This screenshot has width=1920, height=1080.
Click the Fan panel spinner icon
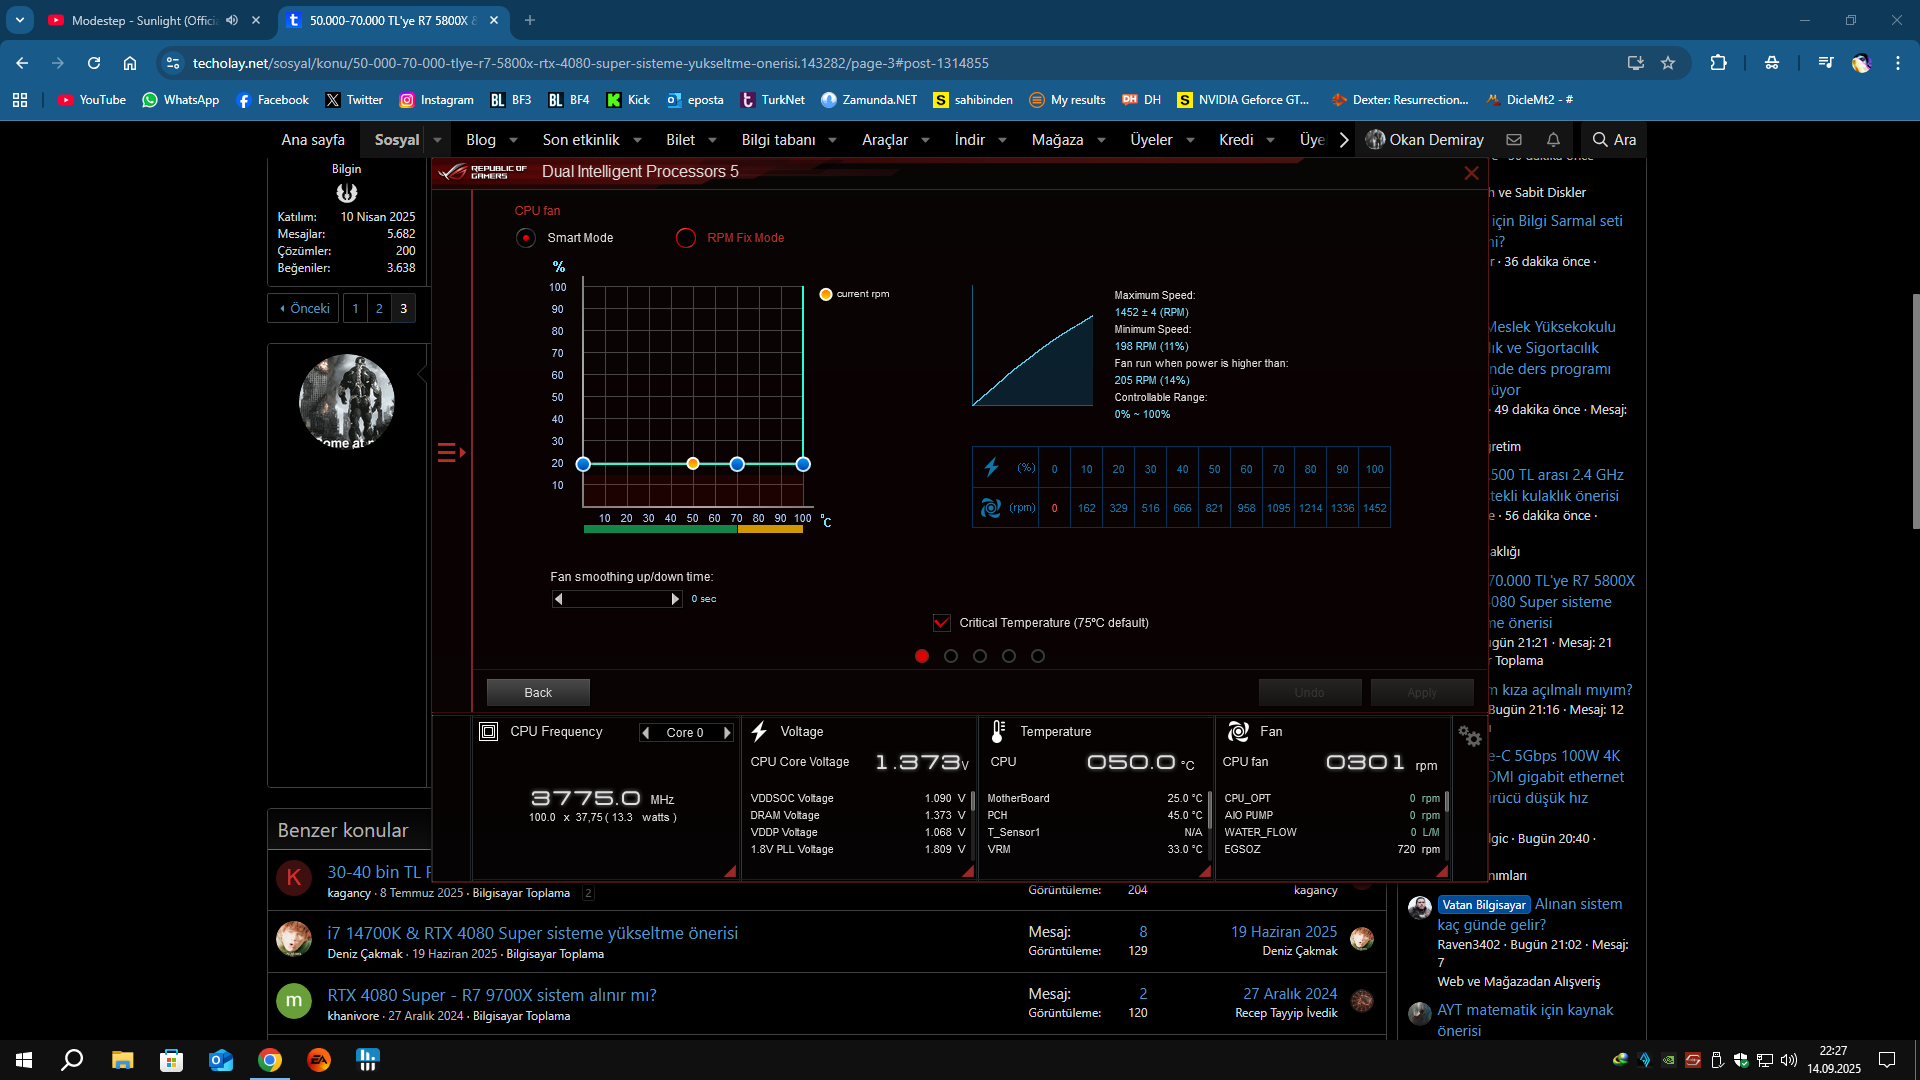[1238, 732]
